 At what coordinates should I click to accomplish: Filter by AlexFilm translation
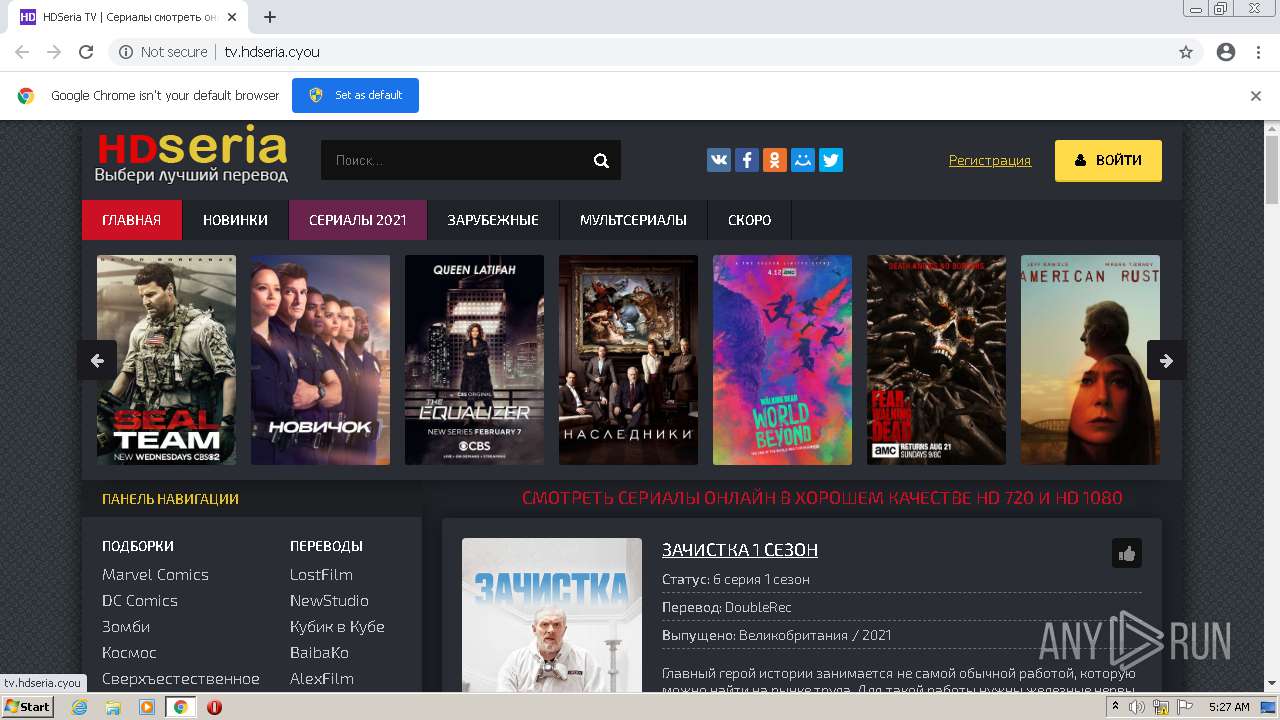322,679
